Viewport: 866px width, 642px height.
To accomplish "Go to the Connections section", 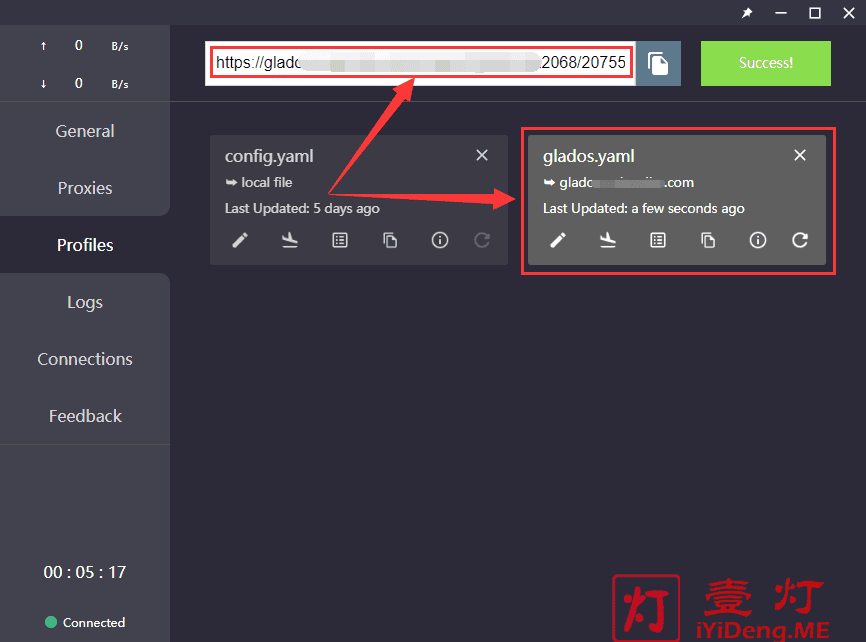I will (85, 359).
